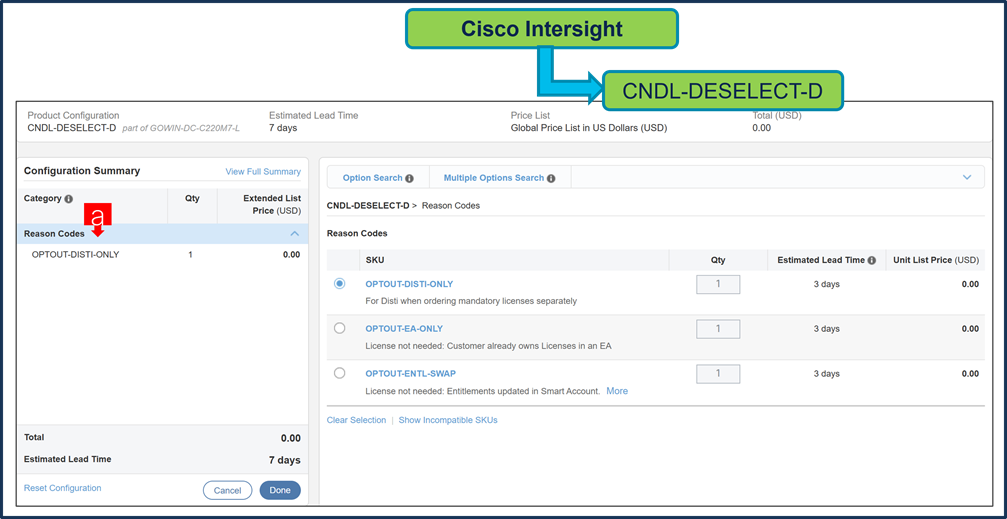Click quantity field for OPTOUT-DISTI-ONLY

pos(718,284)
